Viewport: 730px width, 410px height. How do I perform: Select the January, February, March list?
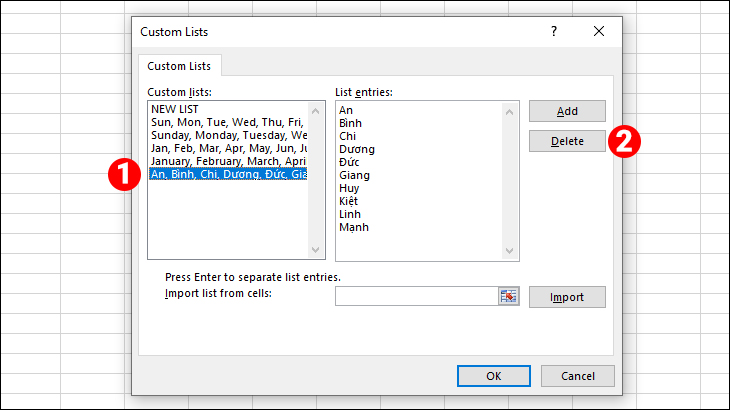(x=228, y=161)
